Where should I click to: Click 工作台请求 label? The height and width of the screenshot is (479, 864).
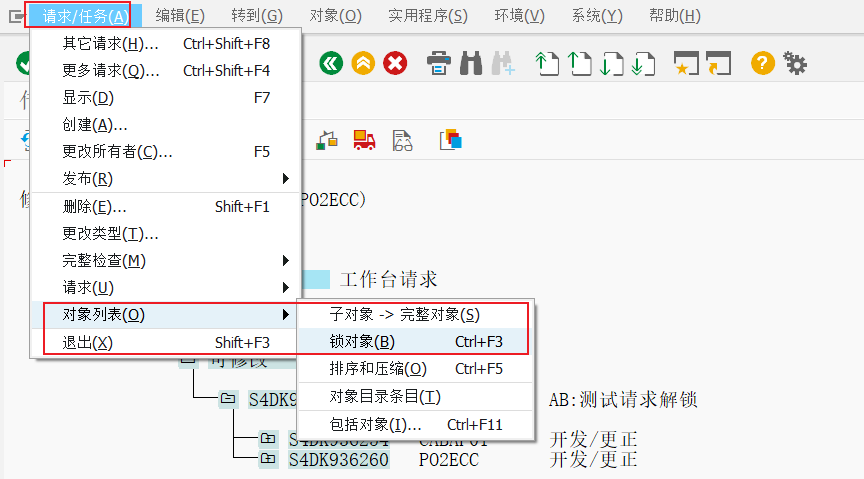pyautogui.click(x=388, y=279)
